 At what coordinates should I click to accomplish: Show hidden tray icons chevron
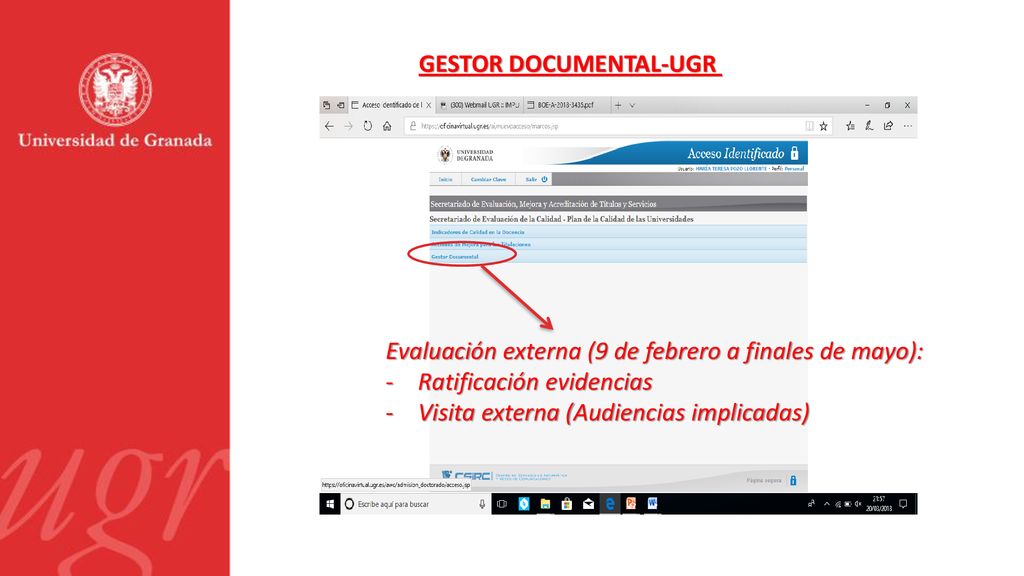click(x=827, y=504)
